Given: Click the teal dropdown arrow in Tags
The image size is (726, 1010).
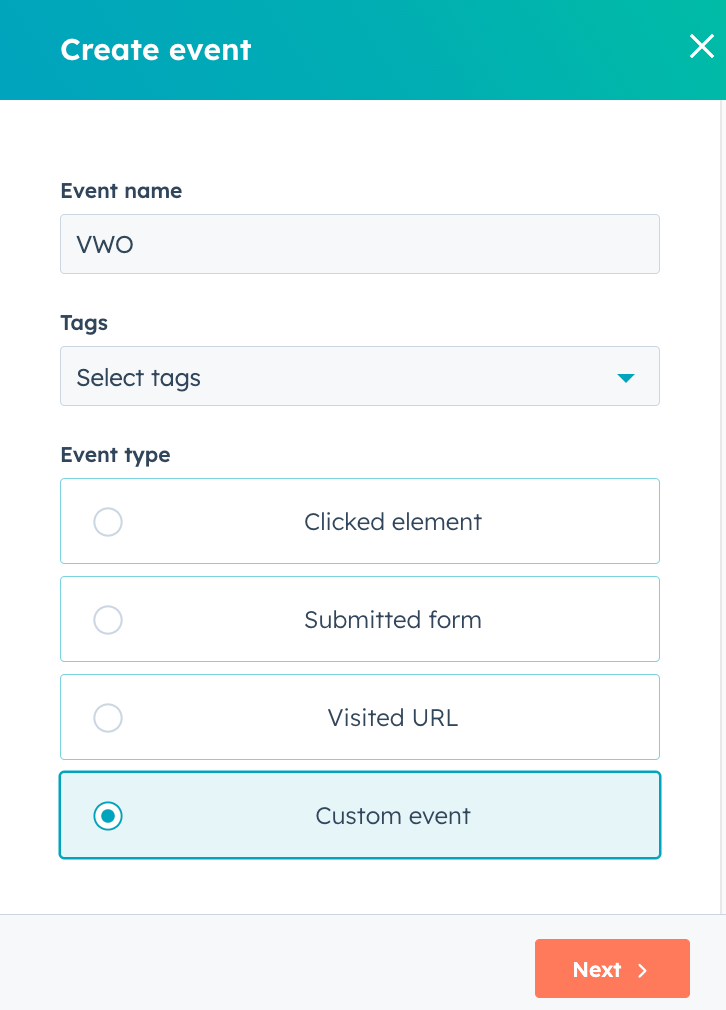Looking at the screenshot, I should [626, 377].
